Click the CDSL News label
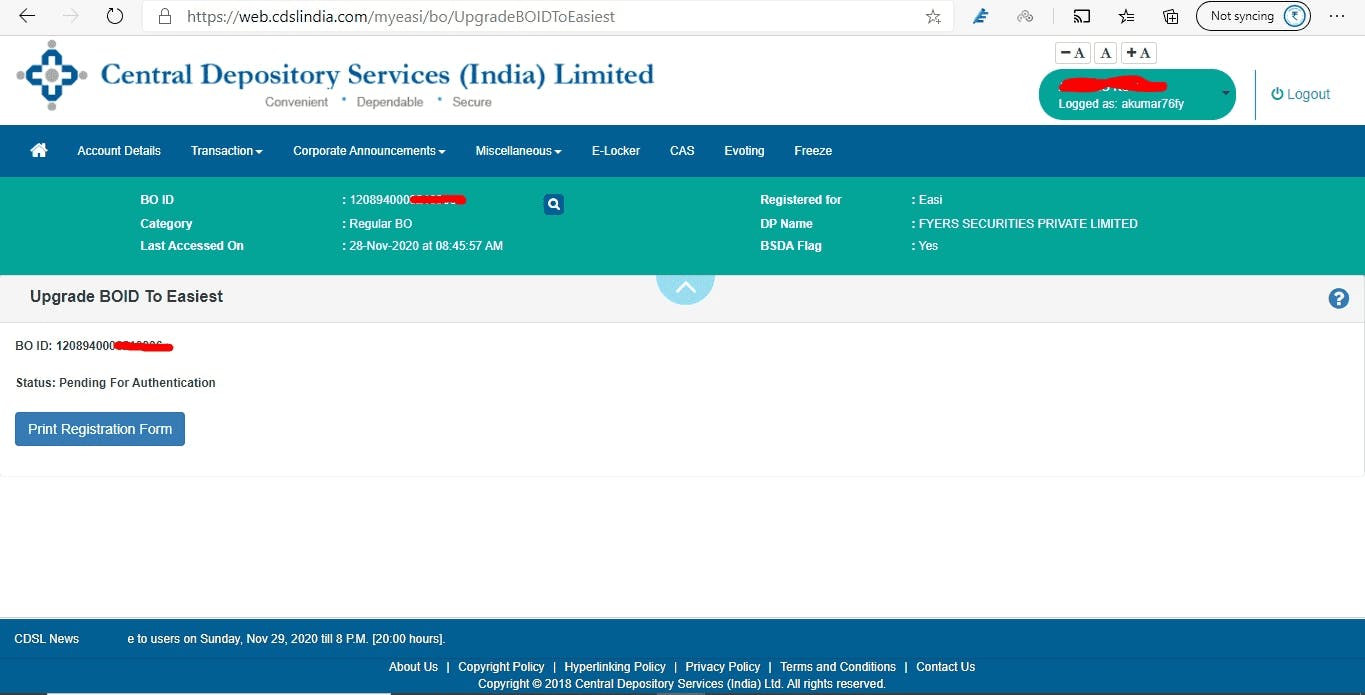Image resolution: width=1365 pixels, height=695 pixels. (47, 639)
